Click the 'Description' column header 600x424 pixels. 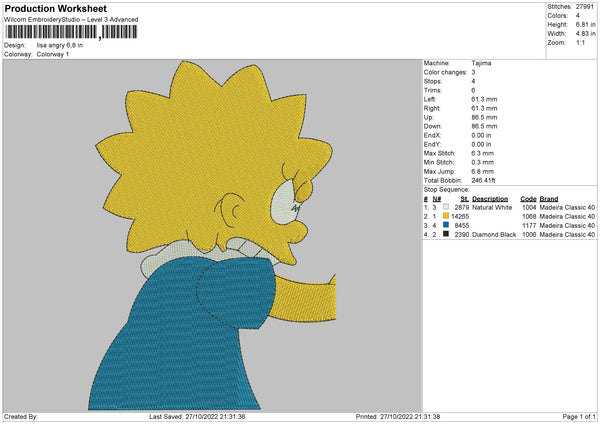point(490,199)
